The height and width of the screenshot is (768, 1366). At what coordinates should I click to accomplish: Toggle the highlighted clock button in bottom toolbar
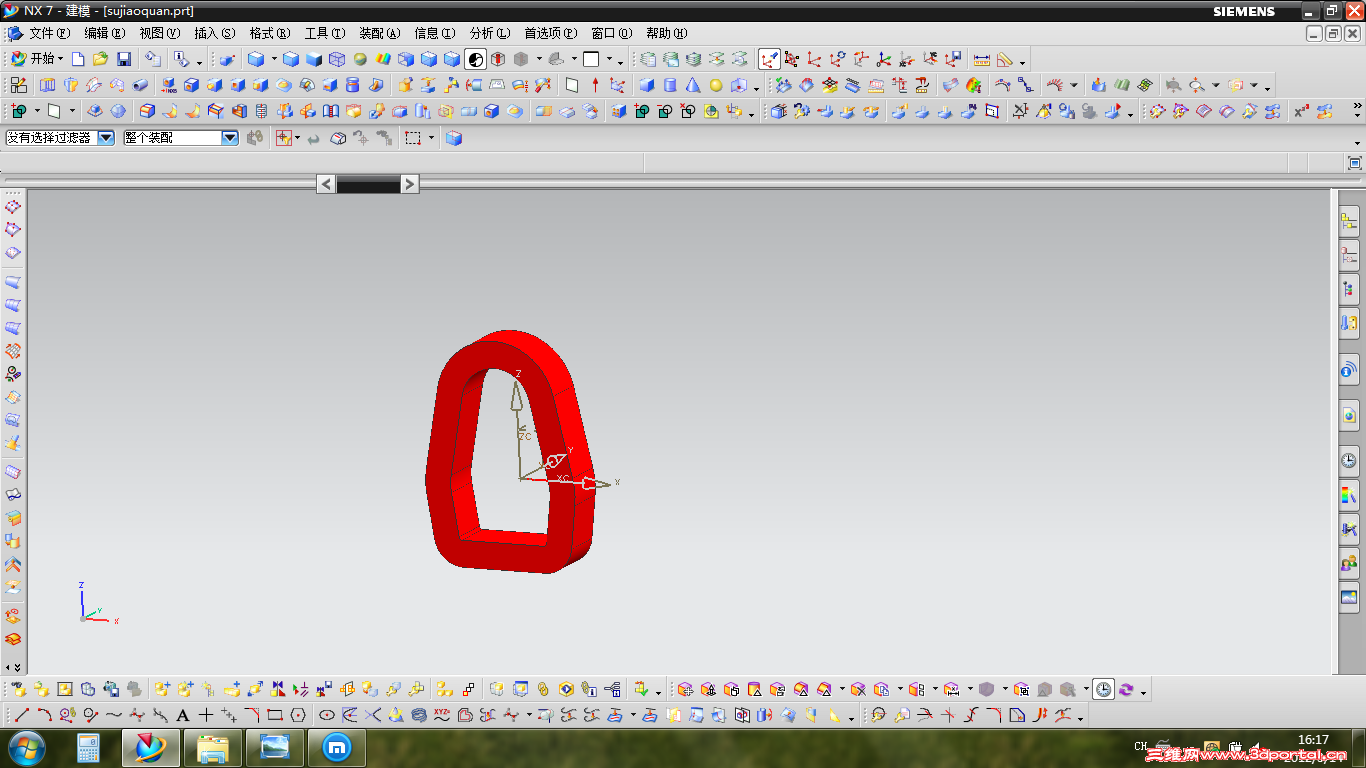click(x=1103, y=689)
